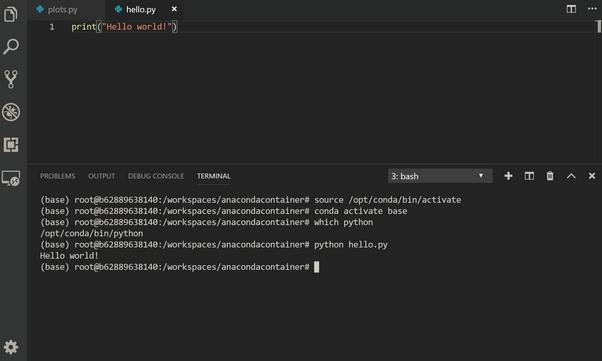Create a new terminal with plus icon

pyautogui.click(x=508, y=176)
